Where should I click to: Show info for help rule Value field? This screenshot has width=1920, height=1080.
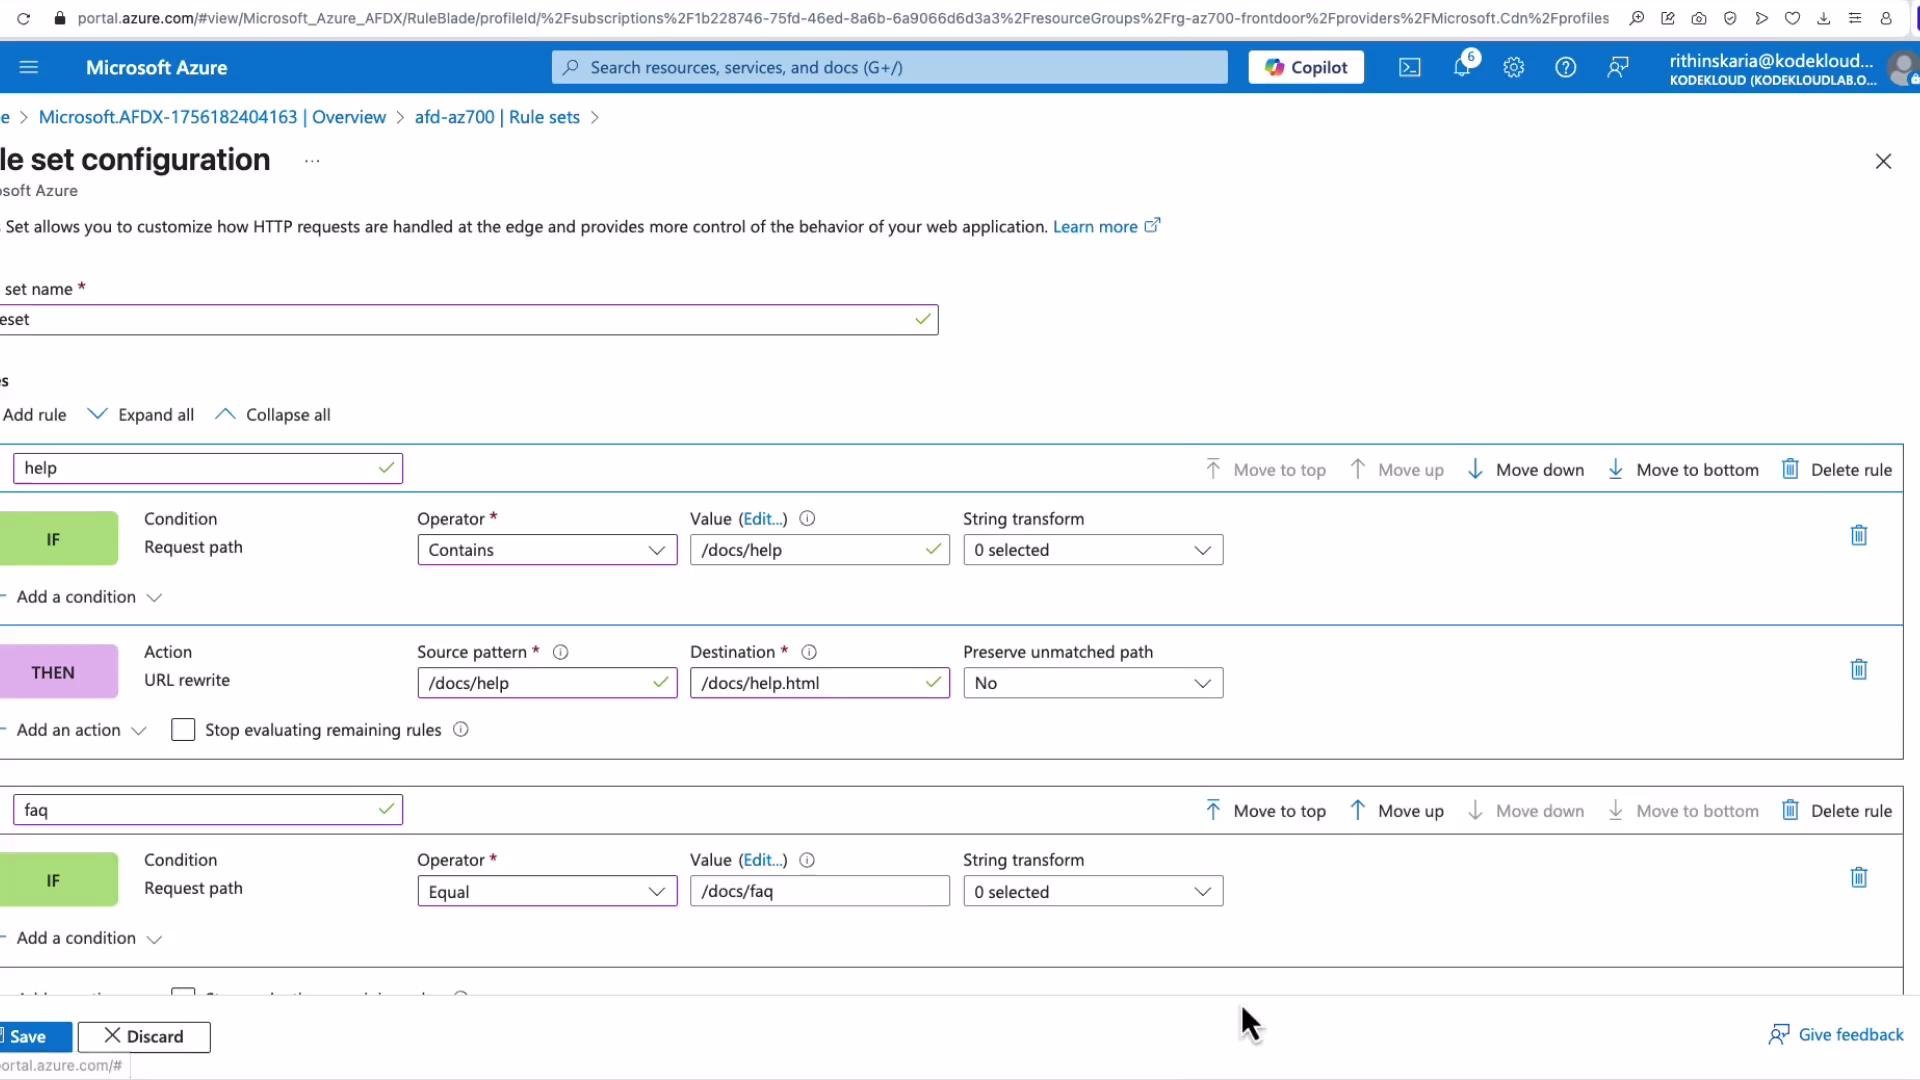point(807,519)
